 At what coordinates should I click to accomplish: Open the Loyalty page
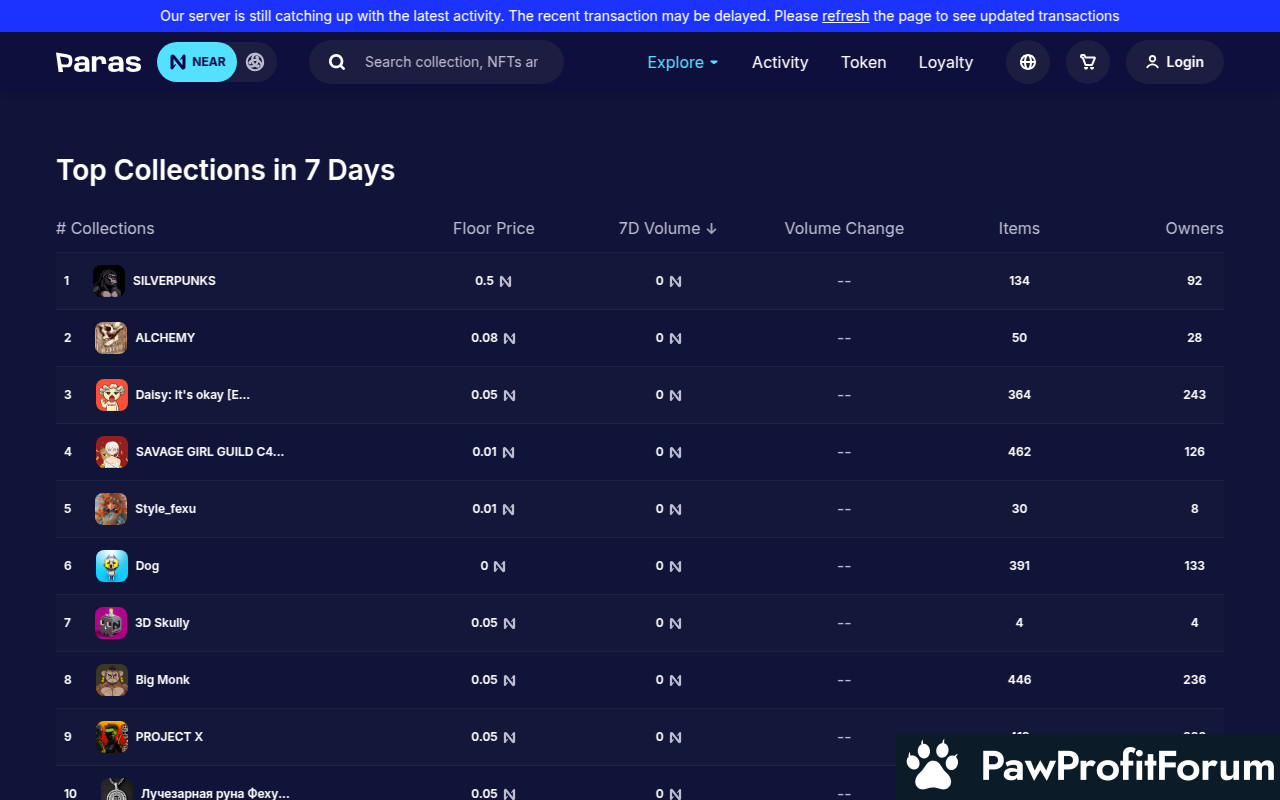(x=945, y=62)
